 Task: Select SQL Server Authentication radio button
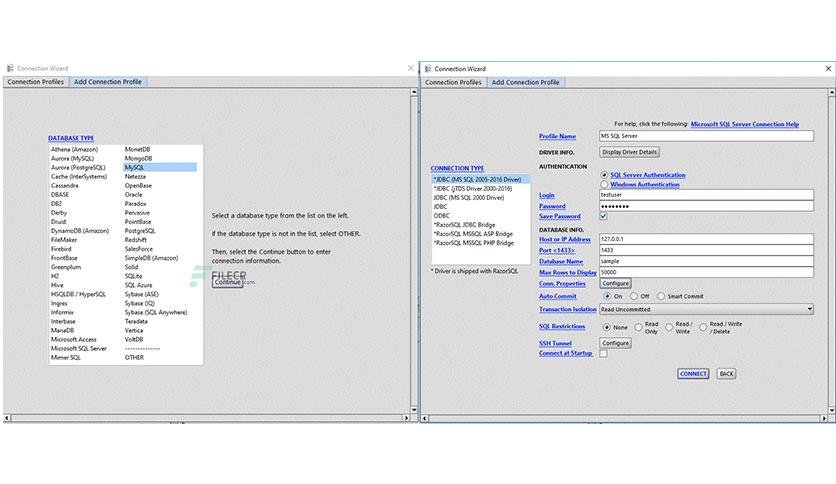[604, 175]
